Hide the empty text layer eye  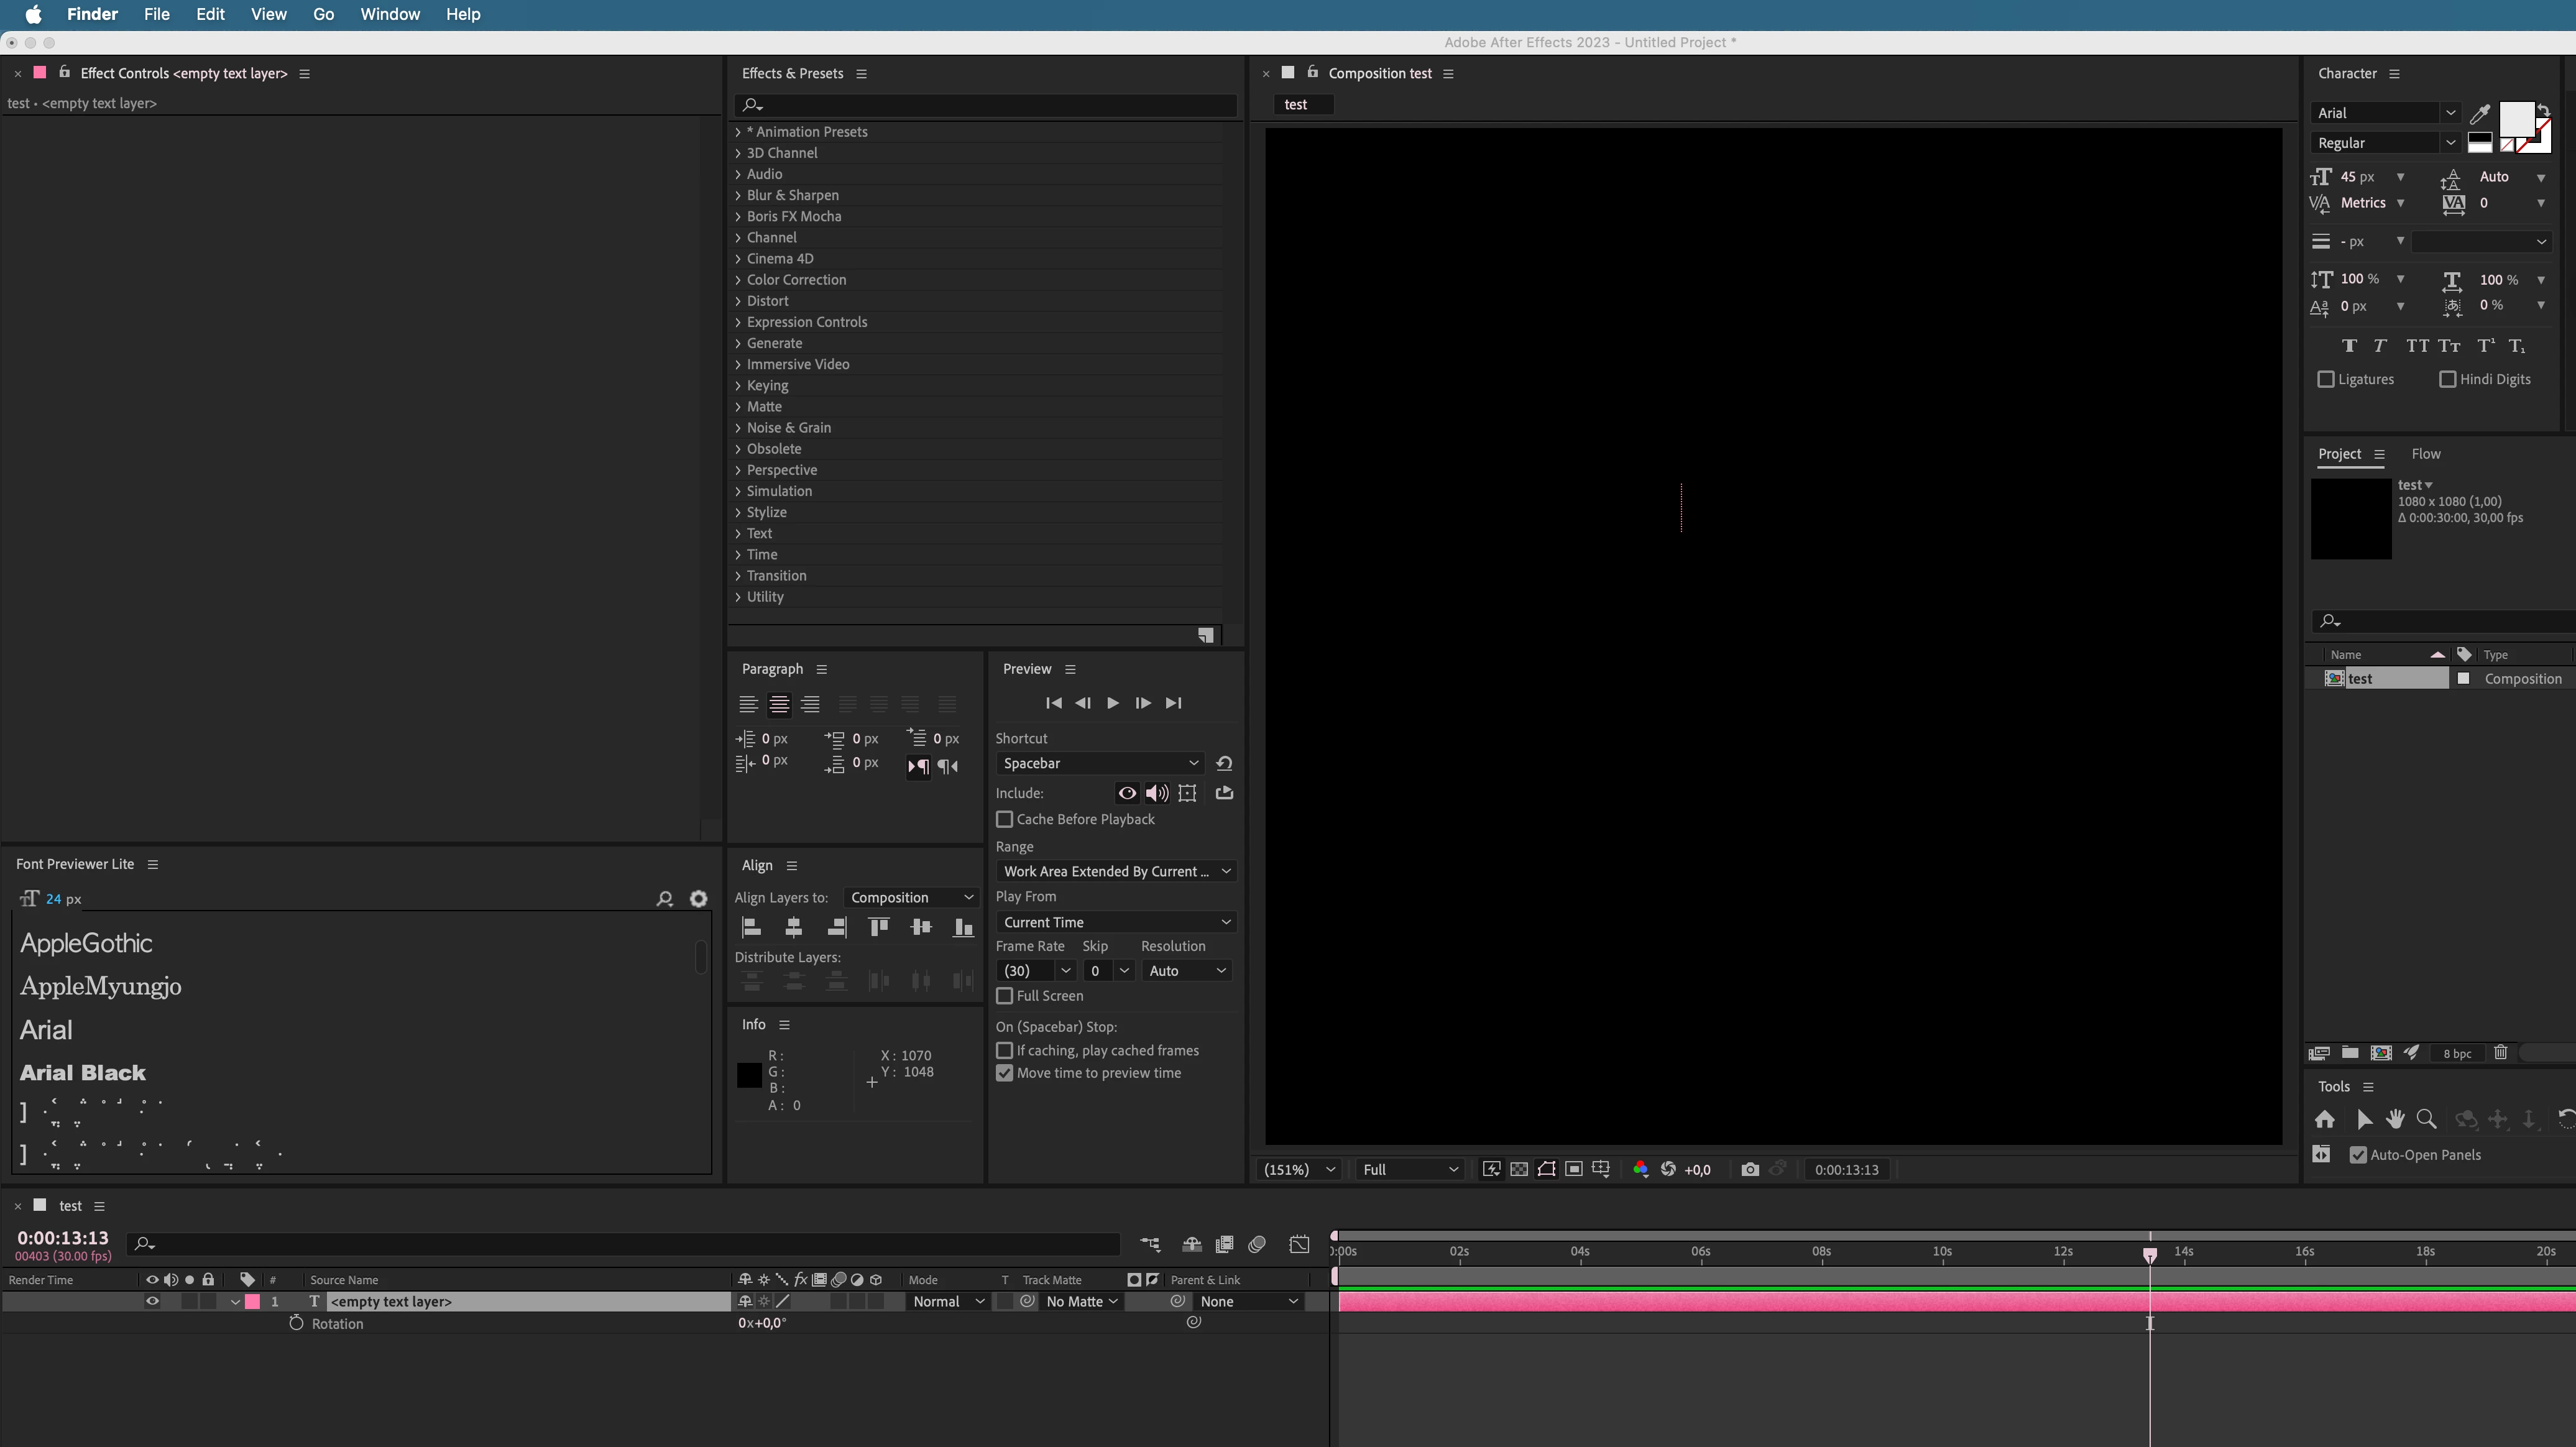pyautogui.click(x=152, y=1301)
